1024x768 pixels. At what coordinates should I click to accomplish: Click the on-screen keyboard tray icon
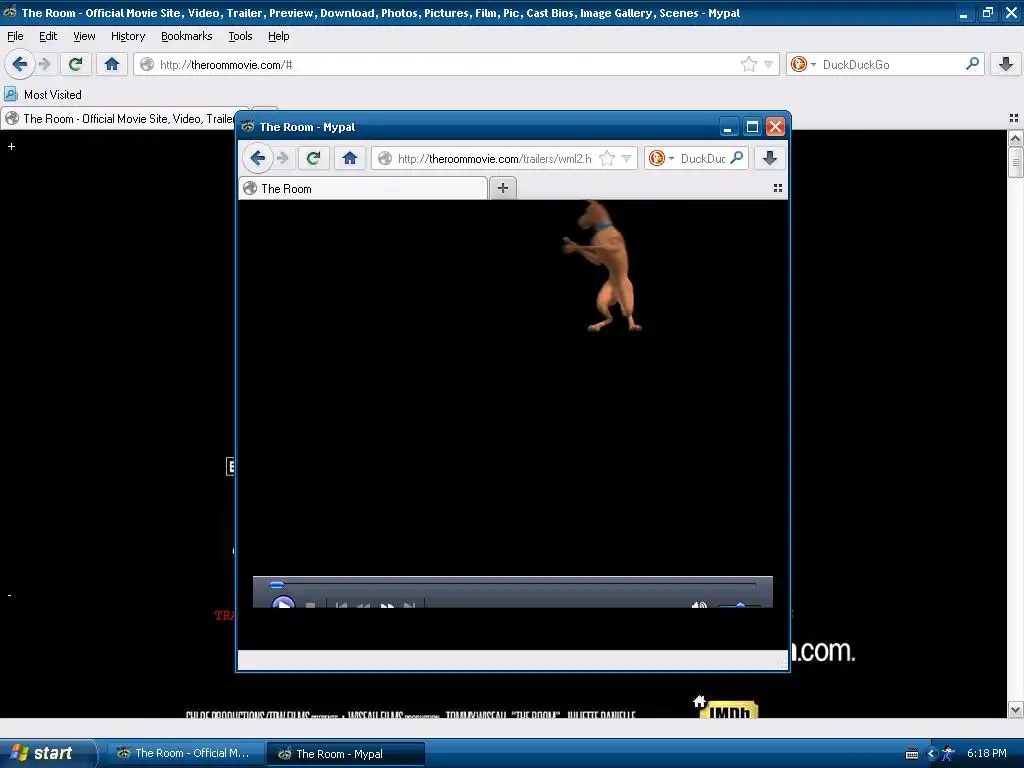912,754
